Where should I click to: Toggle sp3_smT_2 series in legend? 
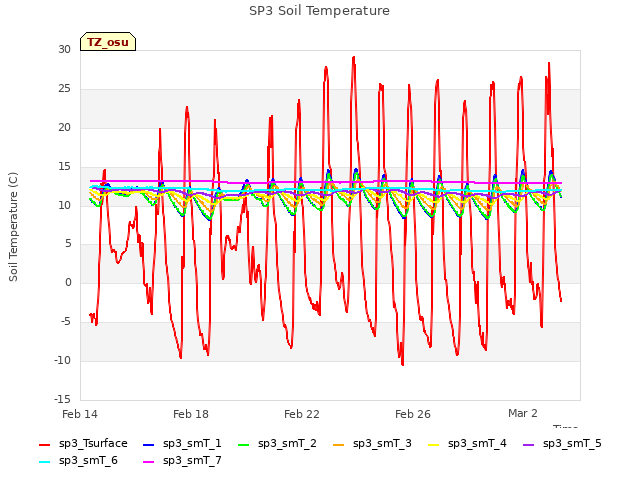click(x=277, y=443)
